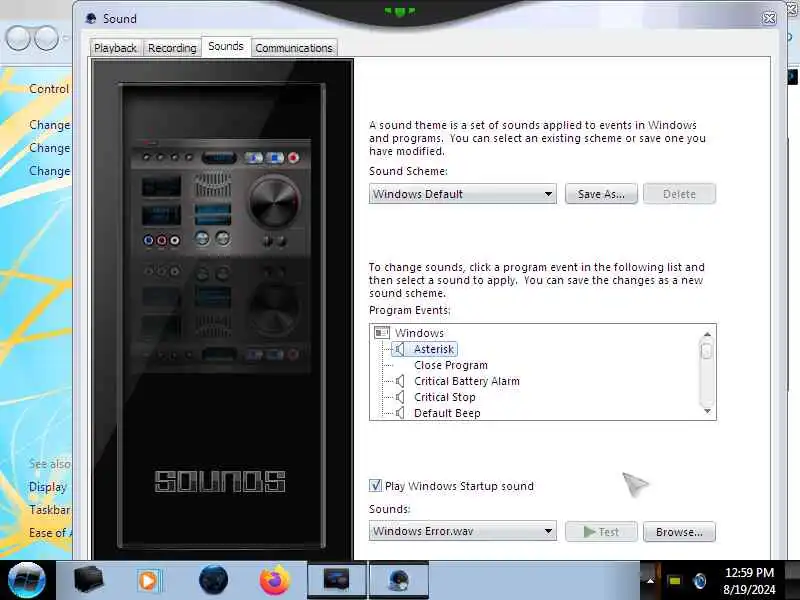
Task: Click the back navigation button in Control Panel
Action: (x=18, y=39)
